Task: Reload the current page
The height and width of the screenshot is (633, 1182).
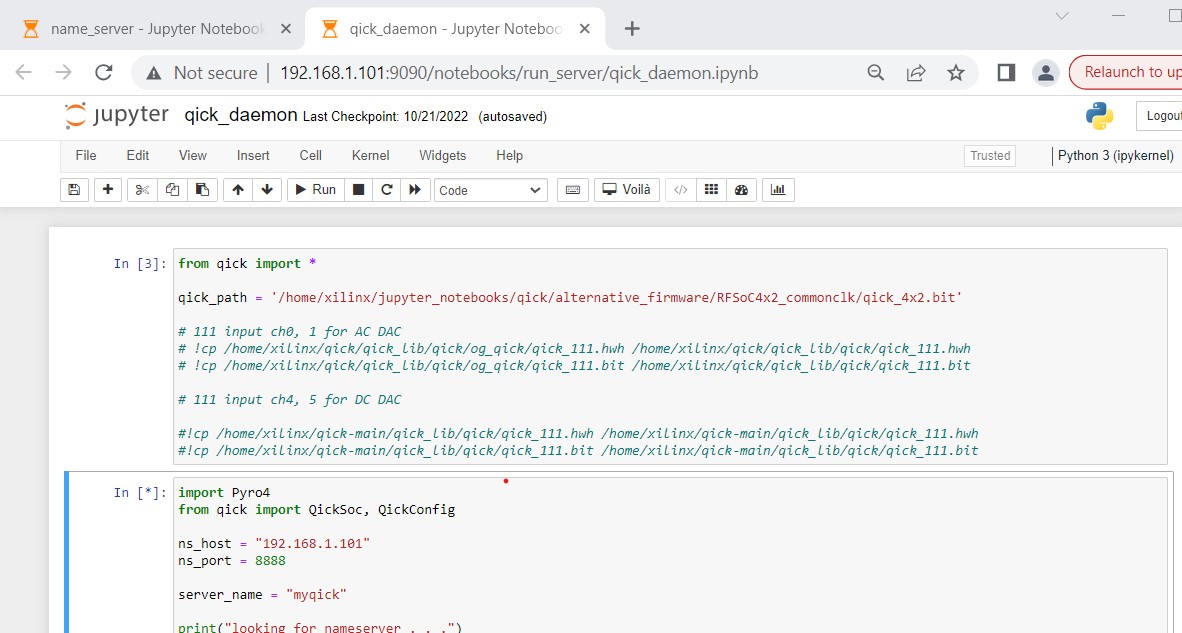Action: pyautogui.click(x=103, y=72)
